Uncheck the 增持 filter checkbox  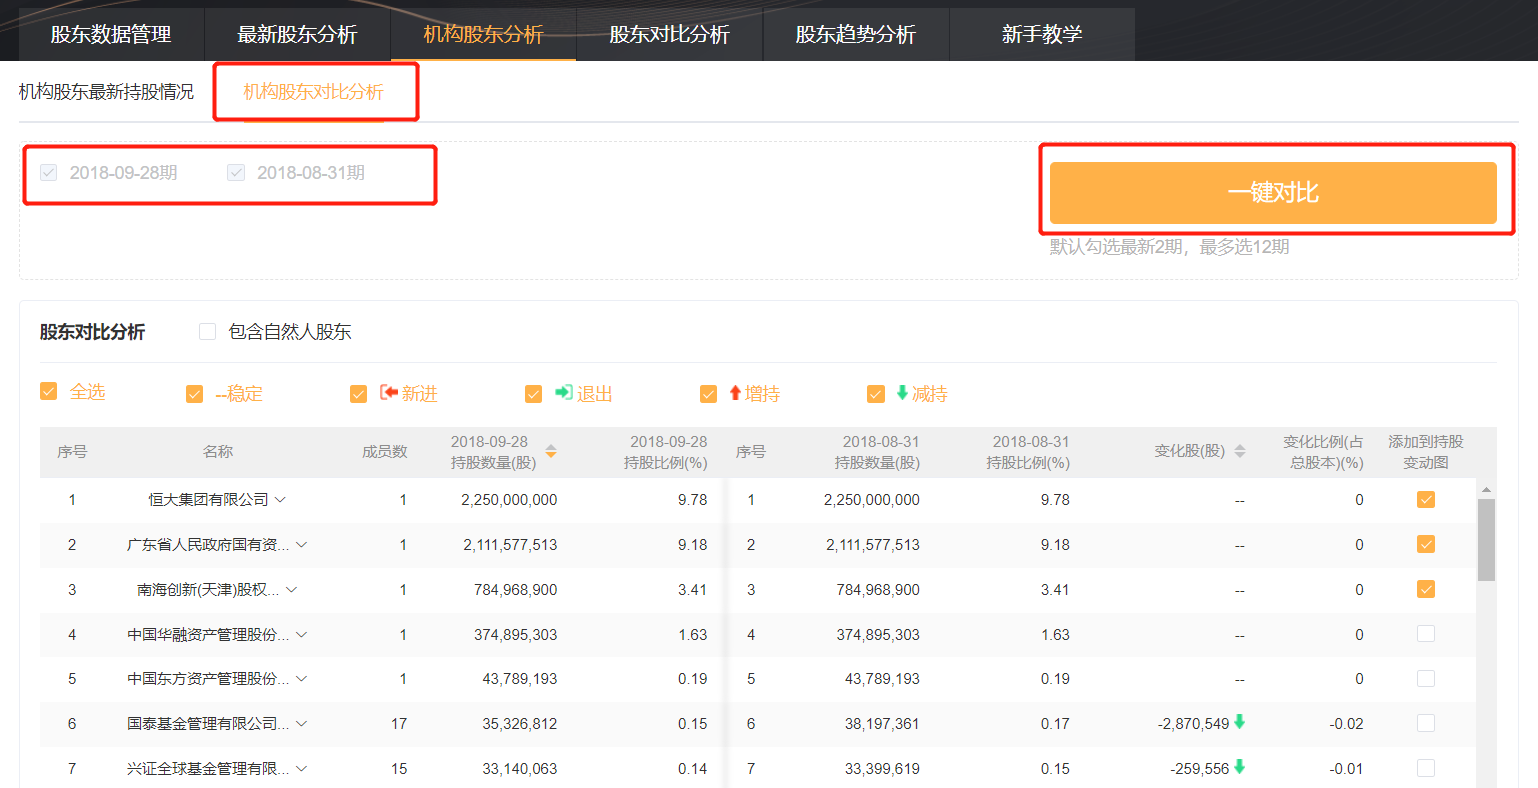[708, 394]
